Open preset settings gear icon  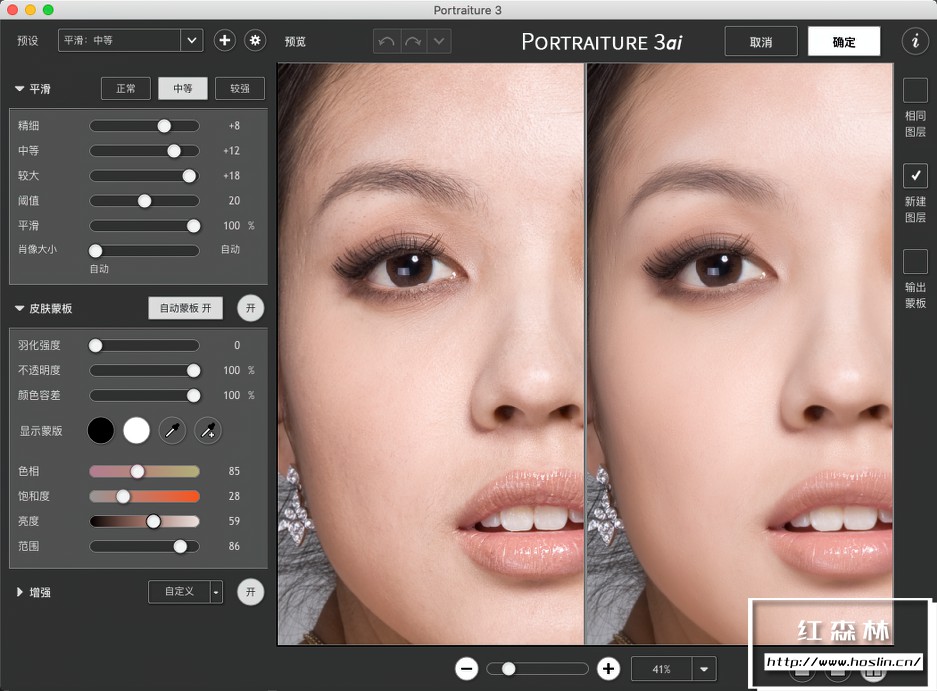click(x=255, y=40)
